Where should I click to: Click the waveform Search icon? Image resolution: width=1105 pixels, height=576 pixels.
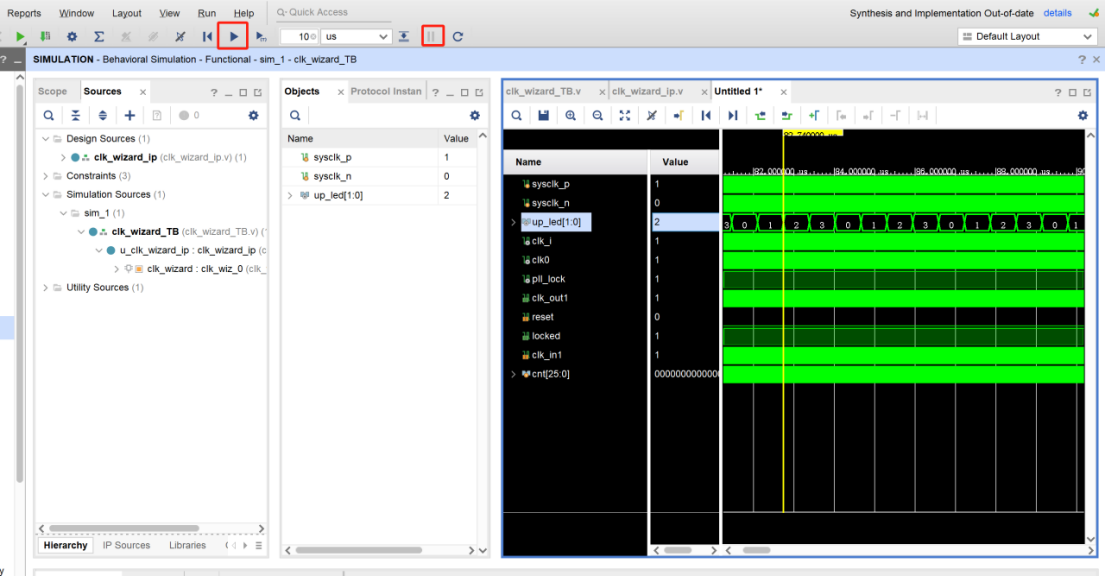pyautogui.click(x=517, y=116)
